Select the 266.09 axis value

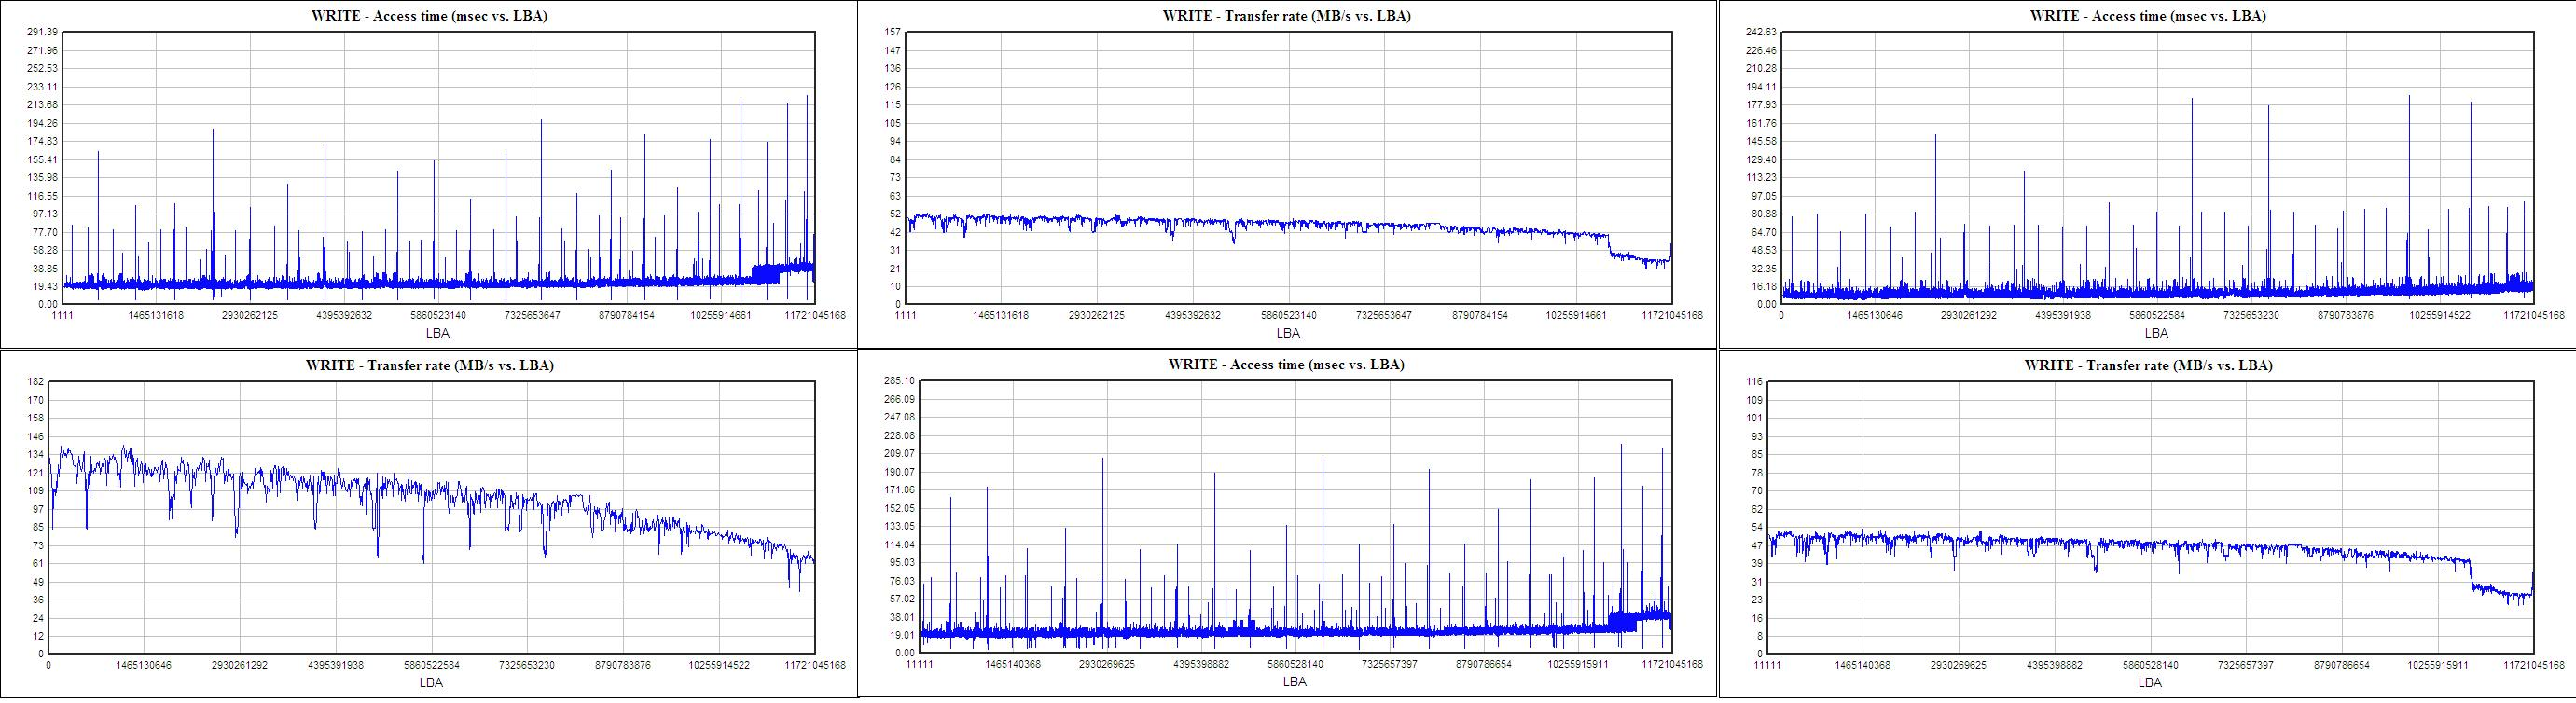900,399
